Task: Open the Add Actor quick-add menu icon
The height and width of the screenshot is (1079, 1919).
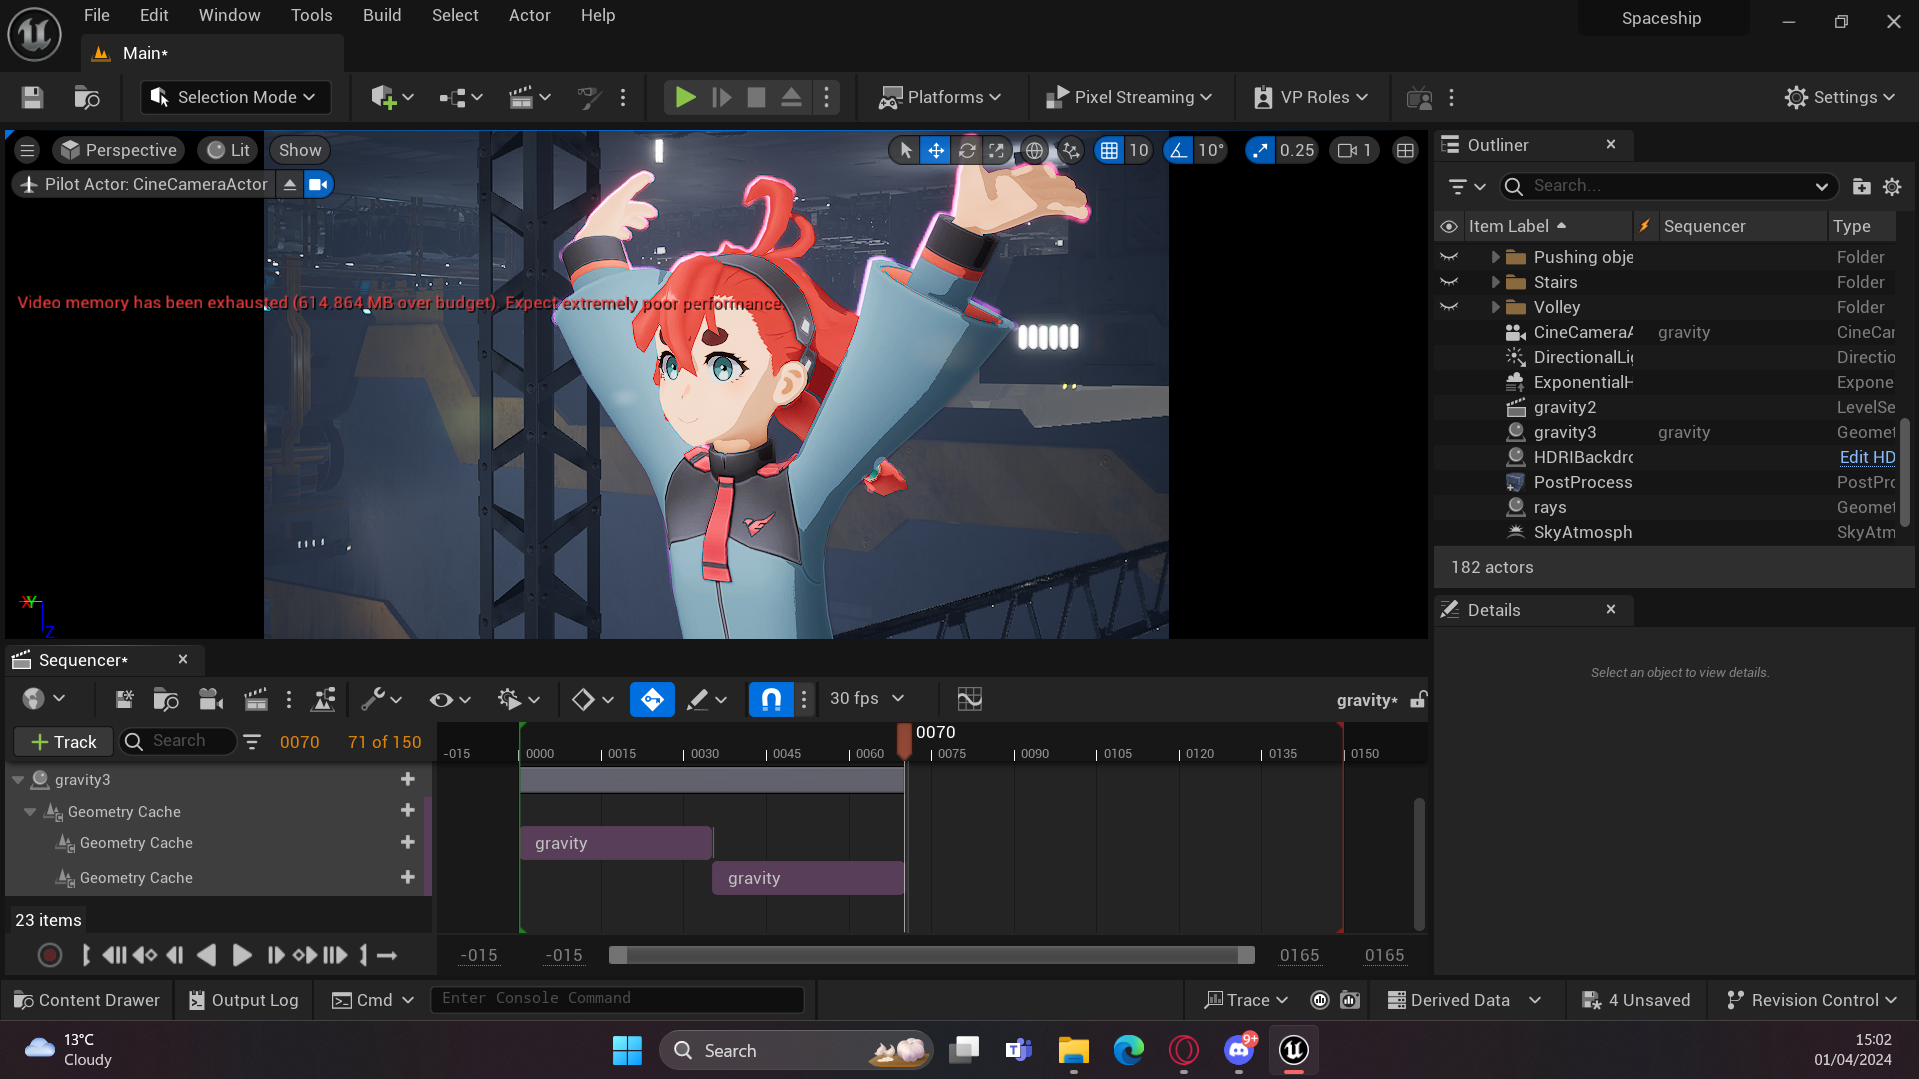Action: point(391,97)
